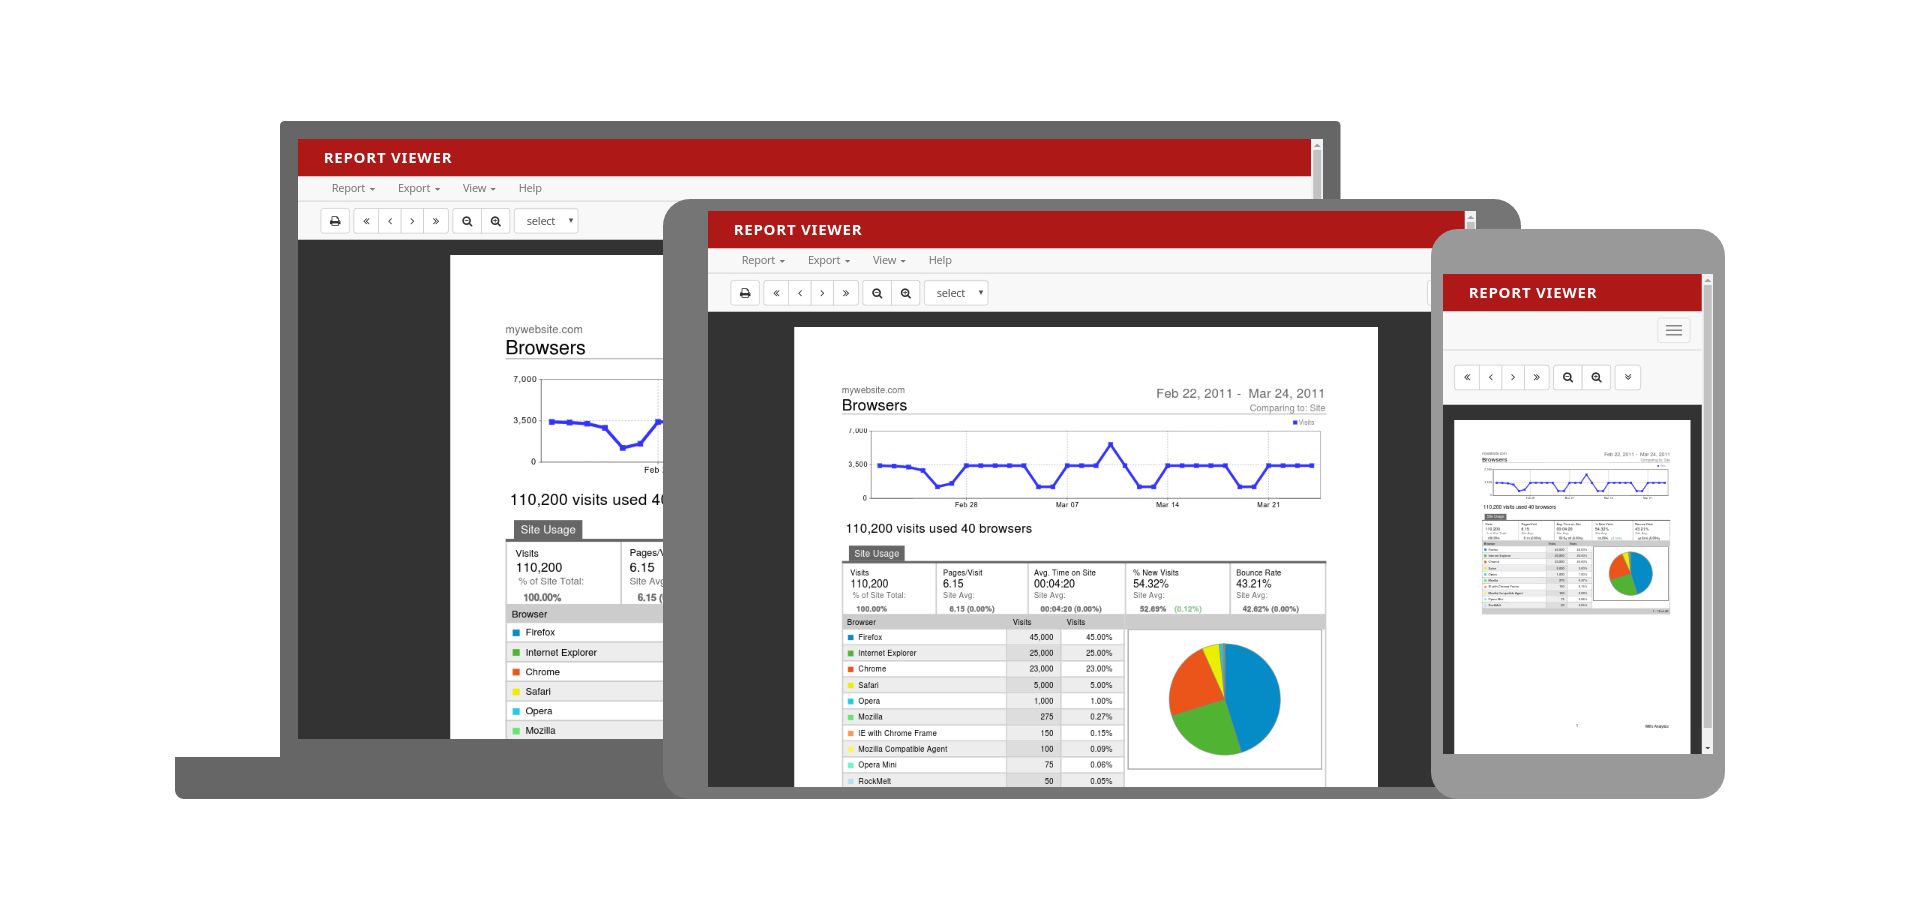Click Browsers heading in tablet report
1917x913 pixels.
point(874,405)
